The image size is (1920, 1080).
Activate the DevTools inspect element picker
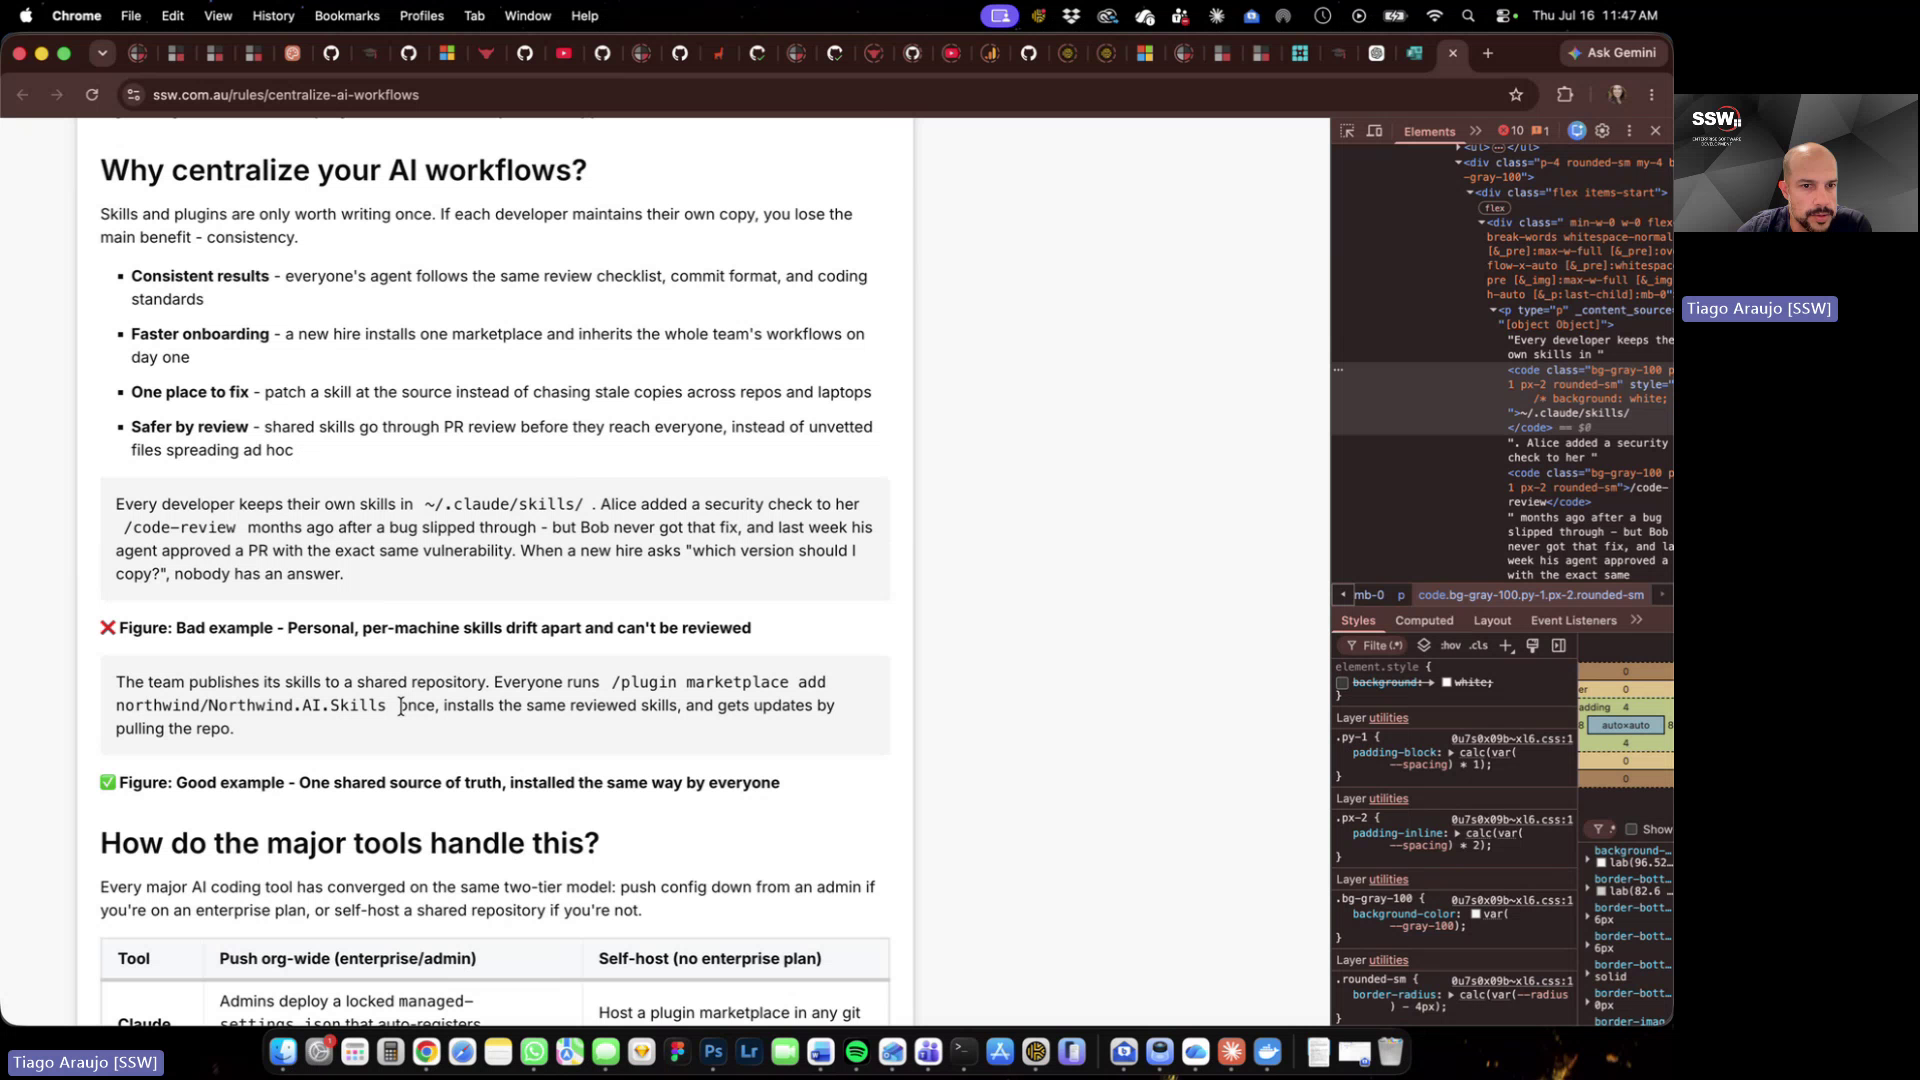[x=1347, y=131]
